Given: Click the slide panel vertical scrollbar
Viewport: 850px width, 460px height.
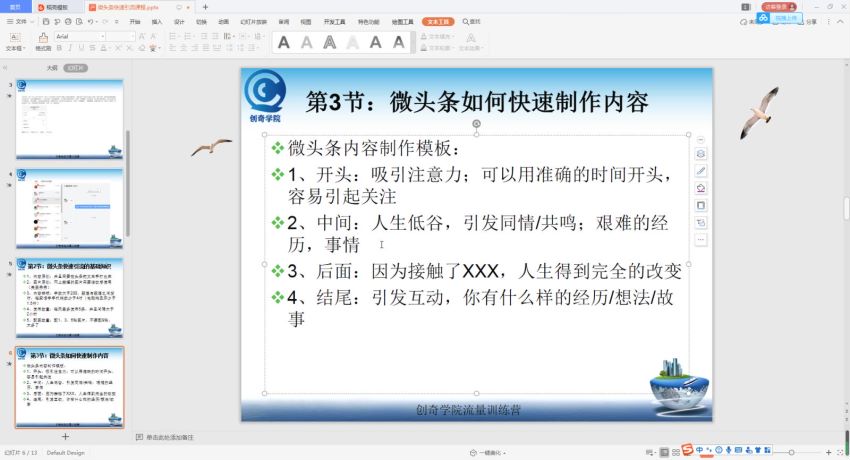Looking at the screenshot, I should (x=128, y=183).
